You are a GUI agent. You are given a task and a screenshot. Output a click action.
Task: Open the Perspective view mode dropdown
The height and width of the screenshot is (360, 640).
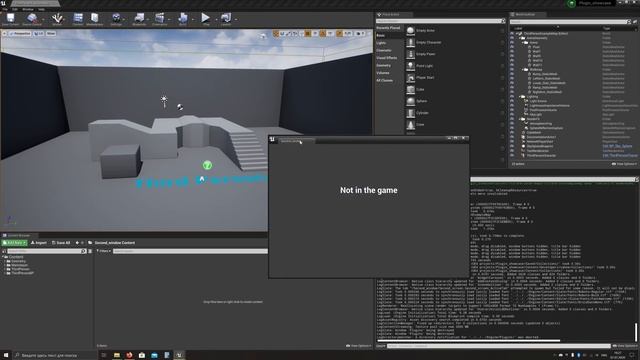tap(20, 33)
